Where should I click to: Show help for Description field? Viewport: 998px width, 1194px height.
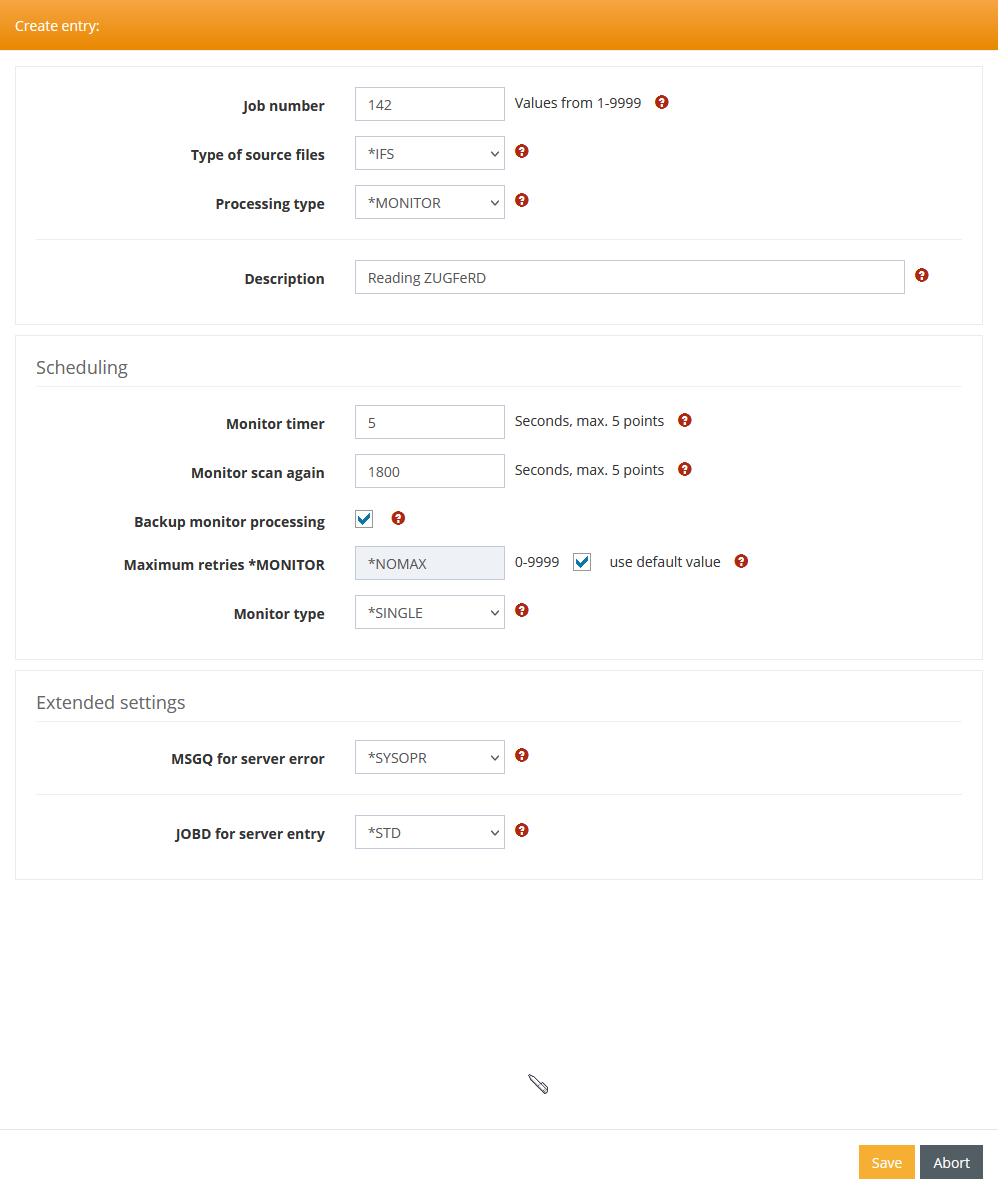coord(922,275)
